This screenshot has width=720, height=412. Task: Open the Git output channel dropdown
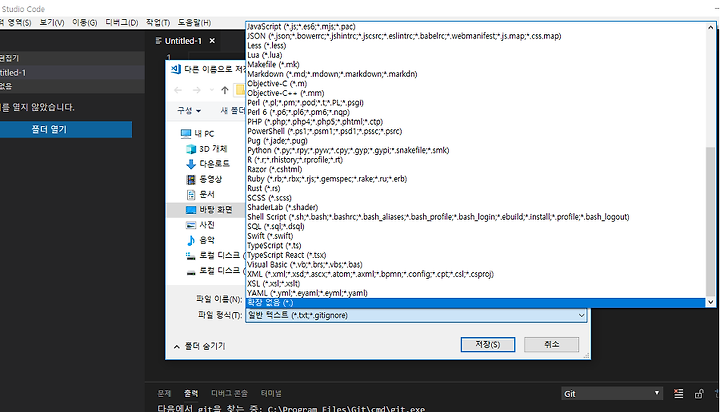click(x=612, y=394)
